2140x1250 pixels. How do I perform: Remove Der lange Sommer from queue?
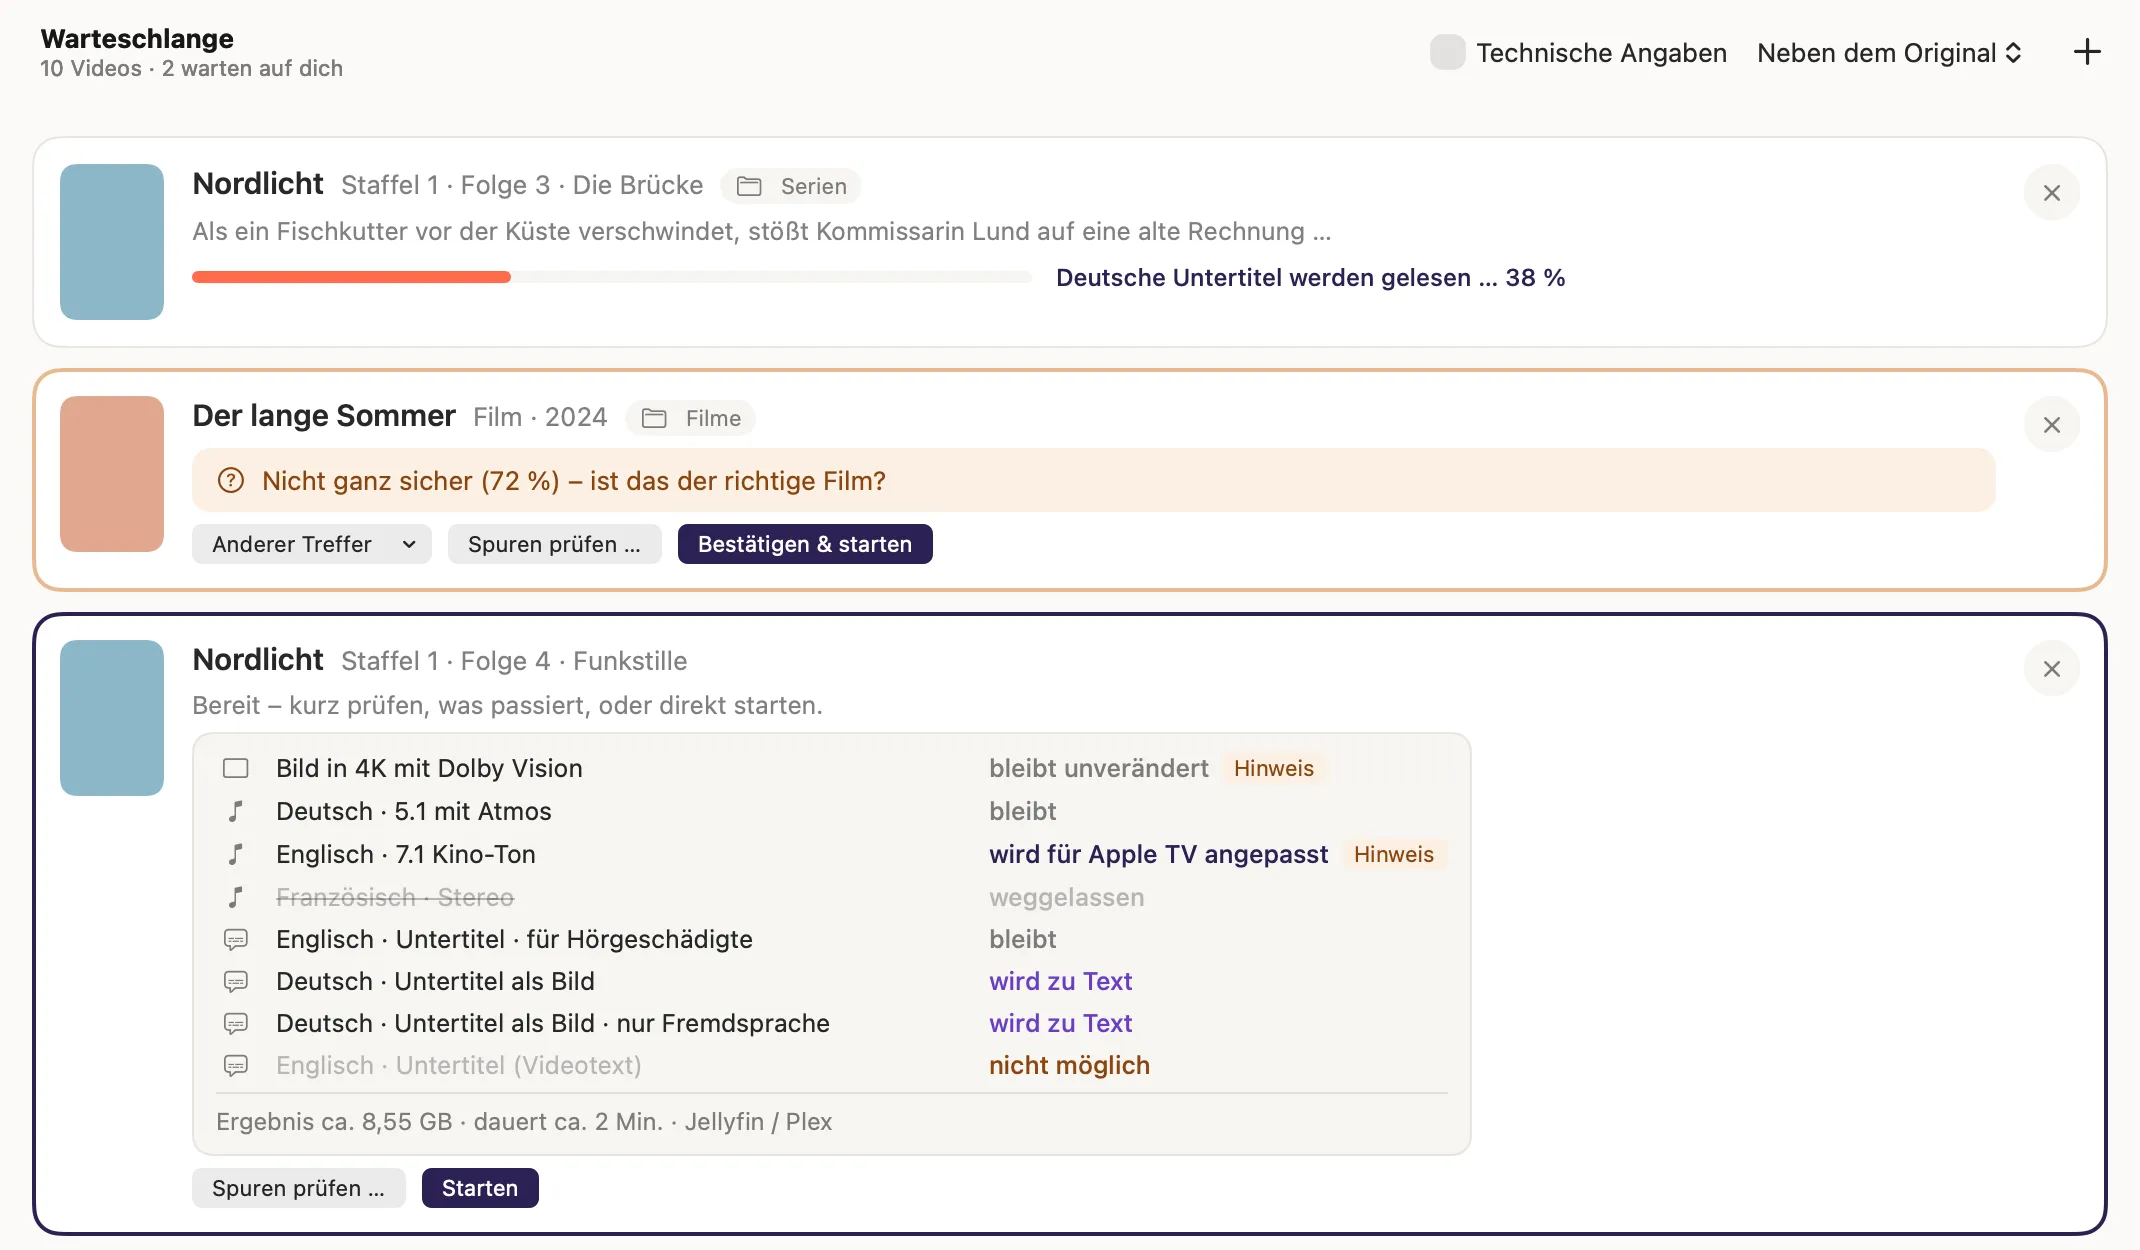click(x=2051, y=424)
